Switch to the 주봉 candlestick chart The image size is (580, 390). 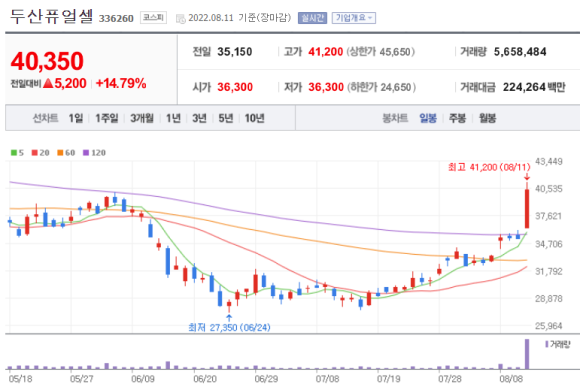tap(457, 118)
